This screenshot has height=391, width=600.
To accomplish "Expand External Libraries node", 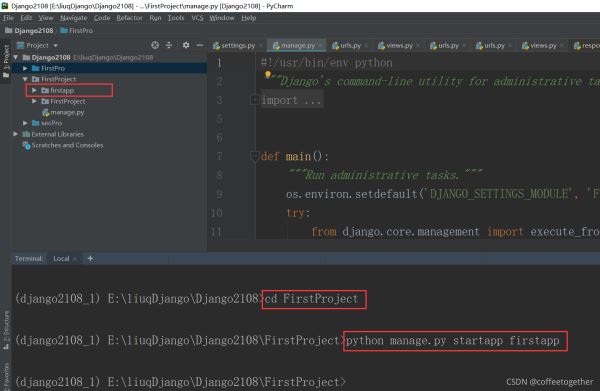I will click(15, 134).
